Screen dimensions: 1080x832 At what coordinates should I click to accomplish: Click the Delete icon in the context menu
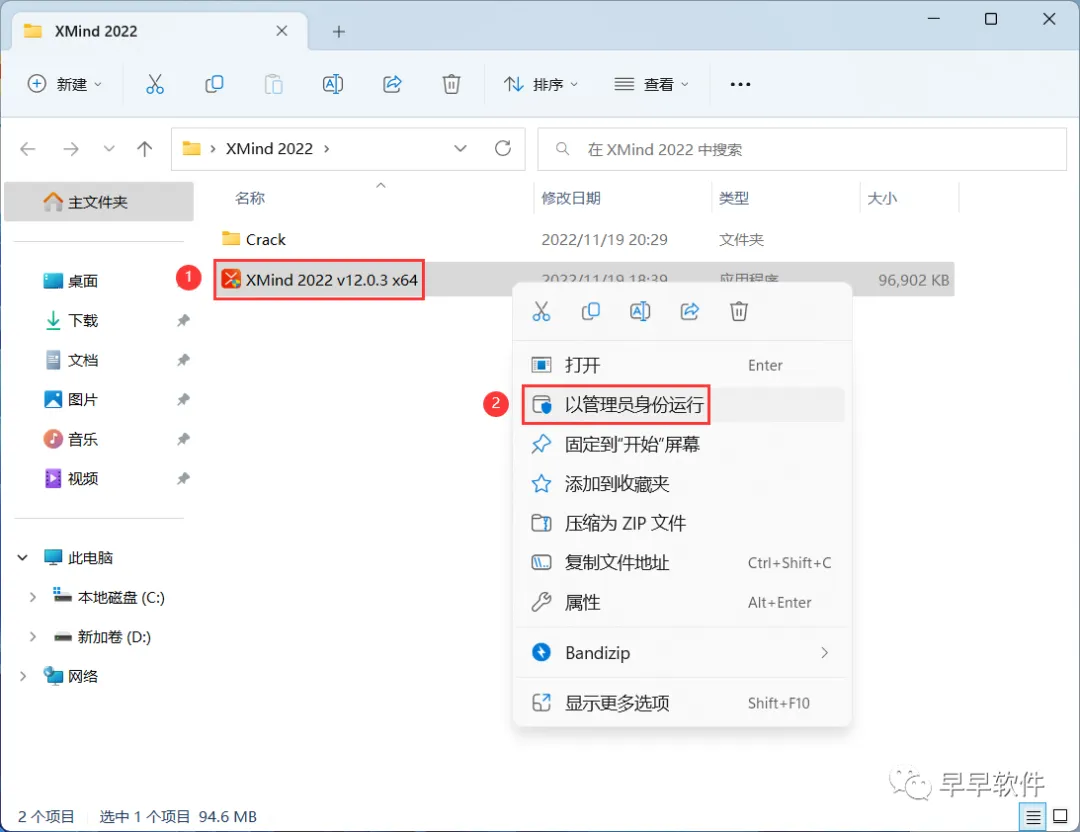point(739,311)
